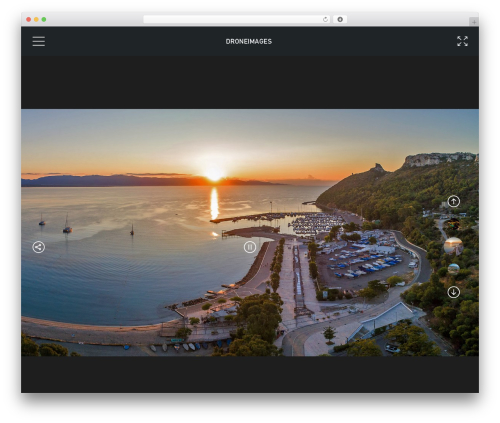
Task: Go to previous image with up arrow
Action: point(453,201)
